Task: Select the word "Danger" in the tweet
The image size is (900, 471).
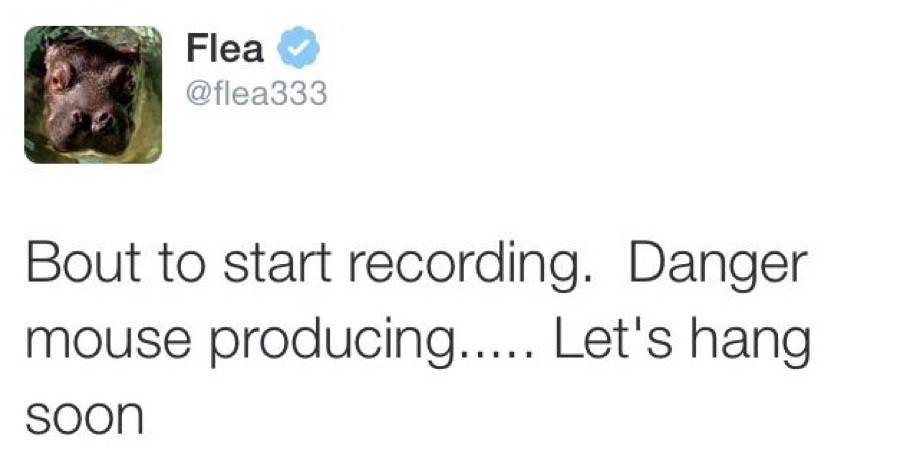Action: pyautogui.click(x=717, y=266)
